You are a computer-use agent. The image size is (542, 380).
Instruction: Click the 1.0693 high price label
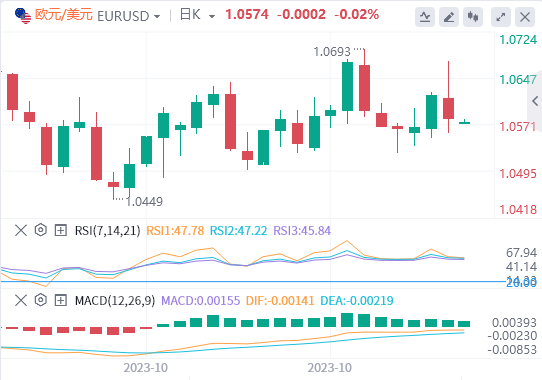coord(332,52)
